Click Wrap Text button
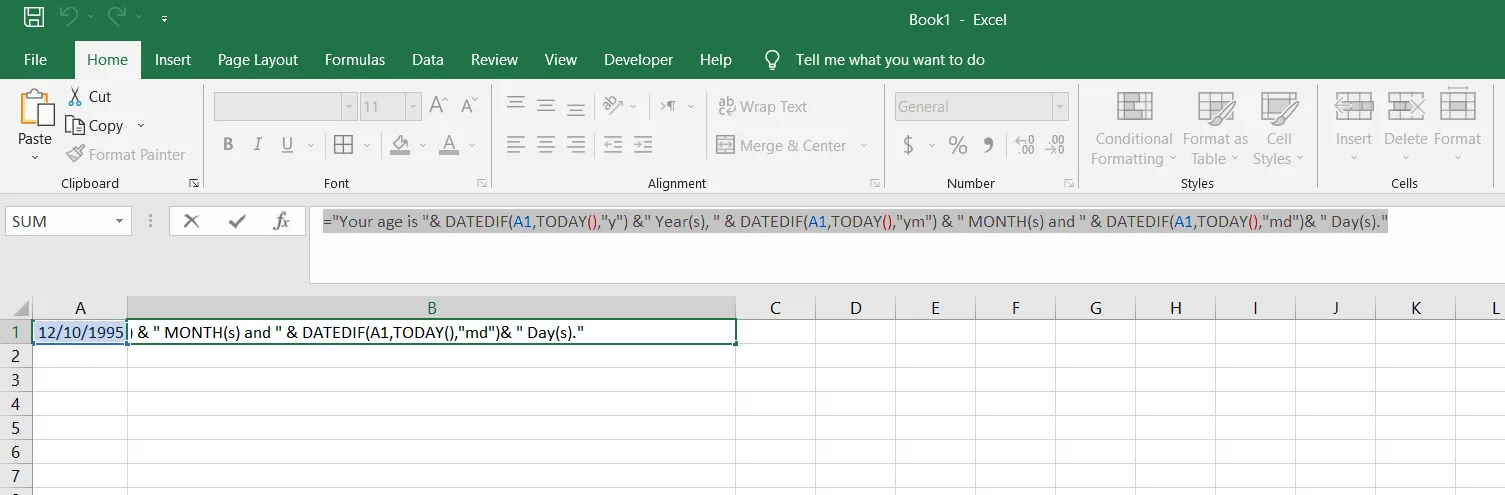The image size is (1505, 495). coord(762,107)
